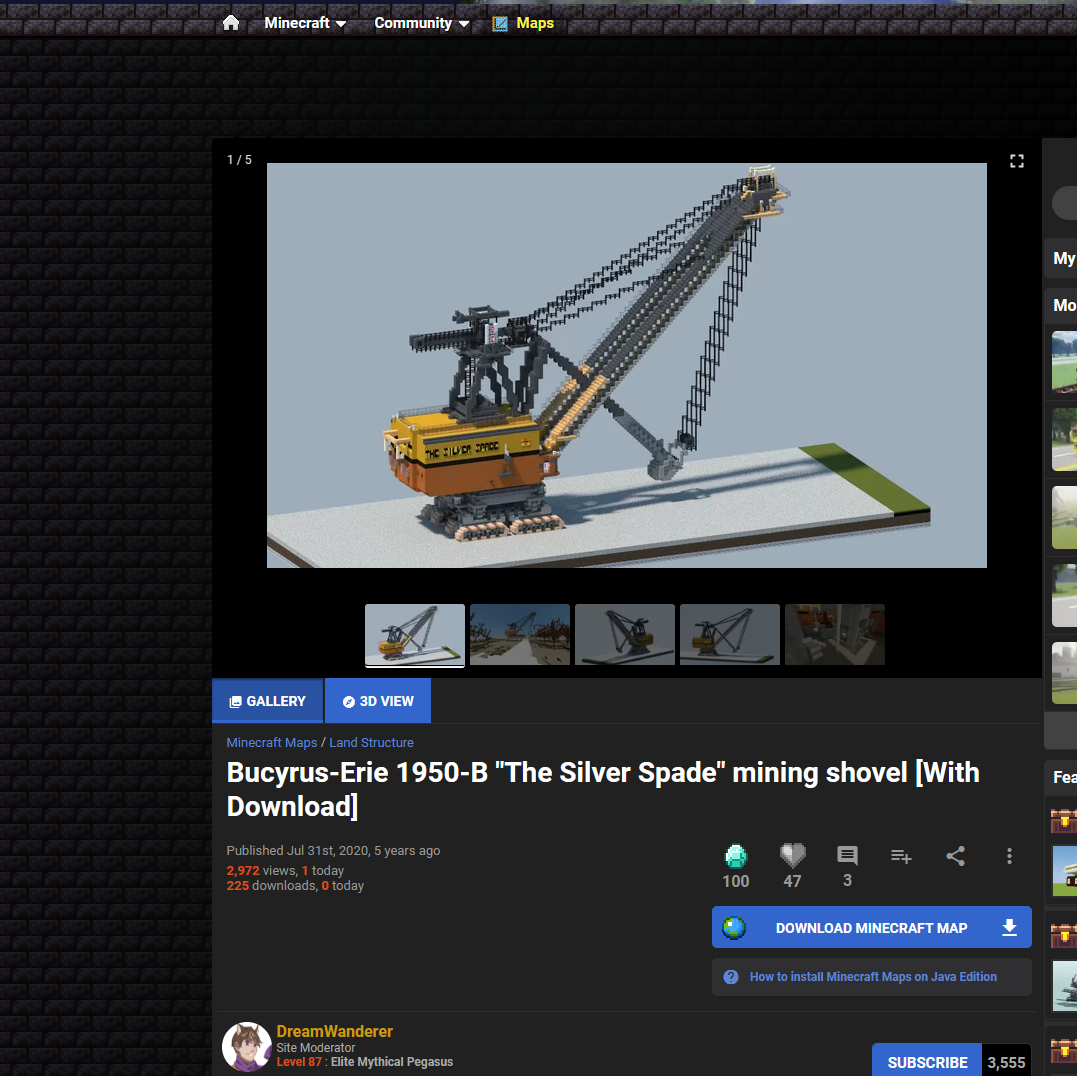Expand the Community navigation dropdown
The height and width of the screenshot is (1076, 1077).
pyautogui.click(x=421, y=23)
